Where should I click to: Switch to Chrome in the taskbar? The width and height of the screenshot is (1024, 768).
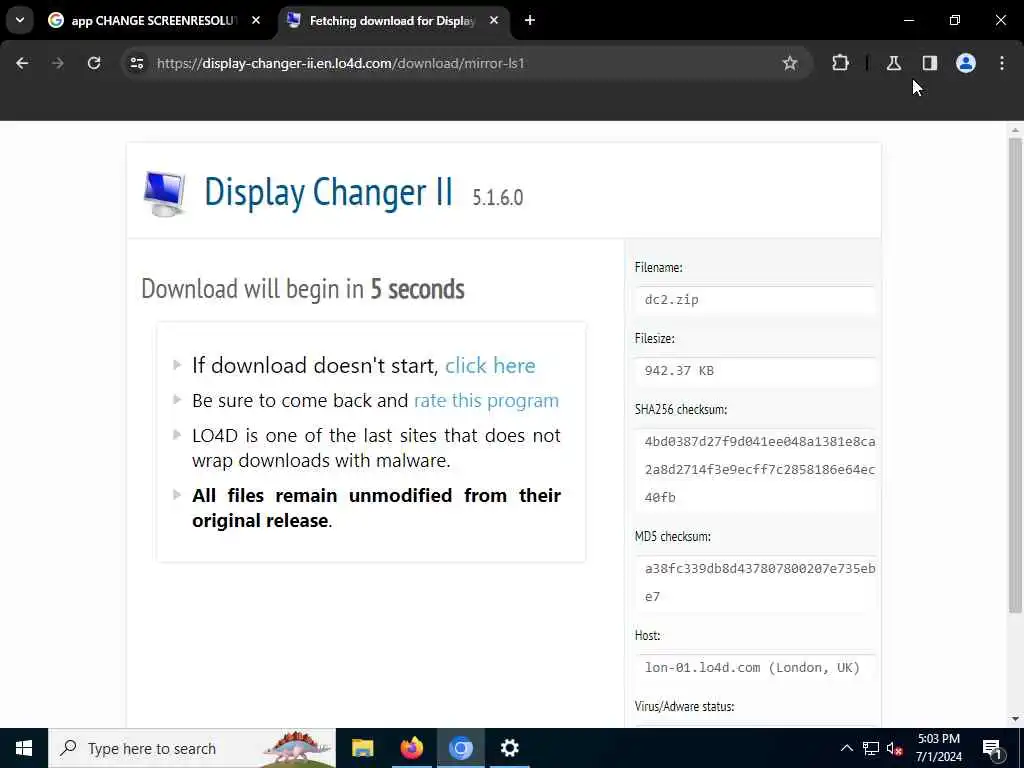tap(460, 748)
